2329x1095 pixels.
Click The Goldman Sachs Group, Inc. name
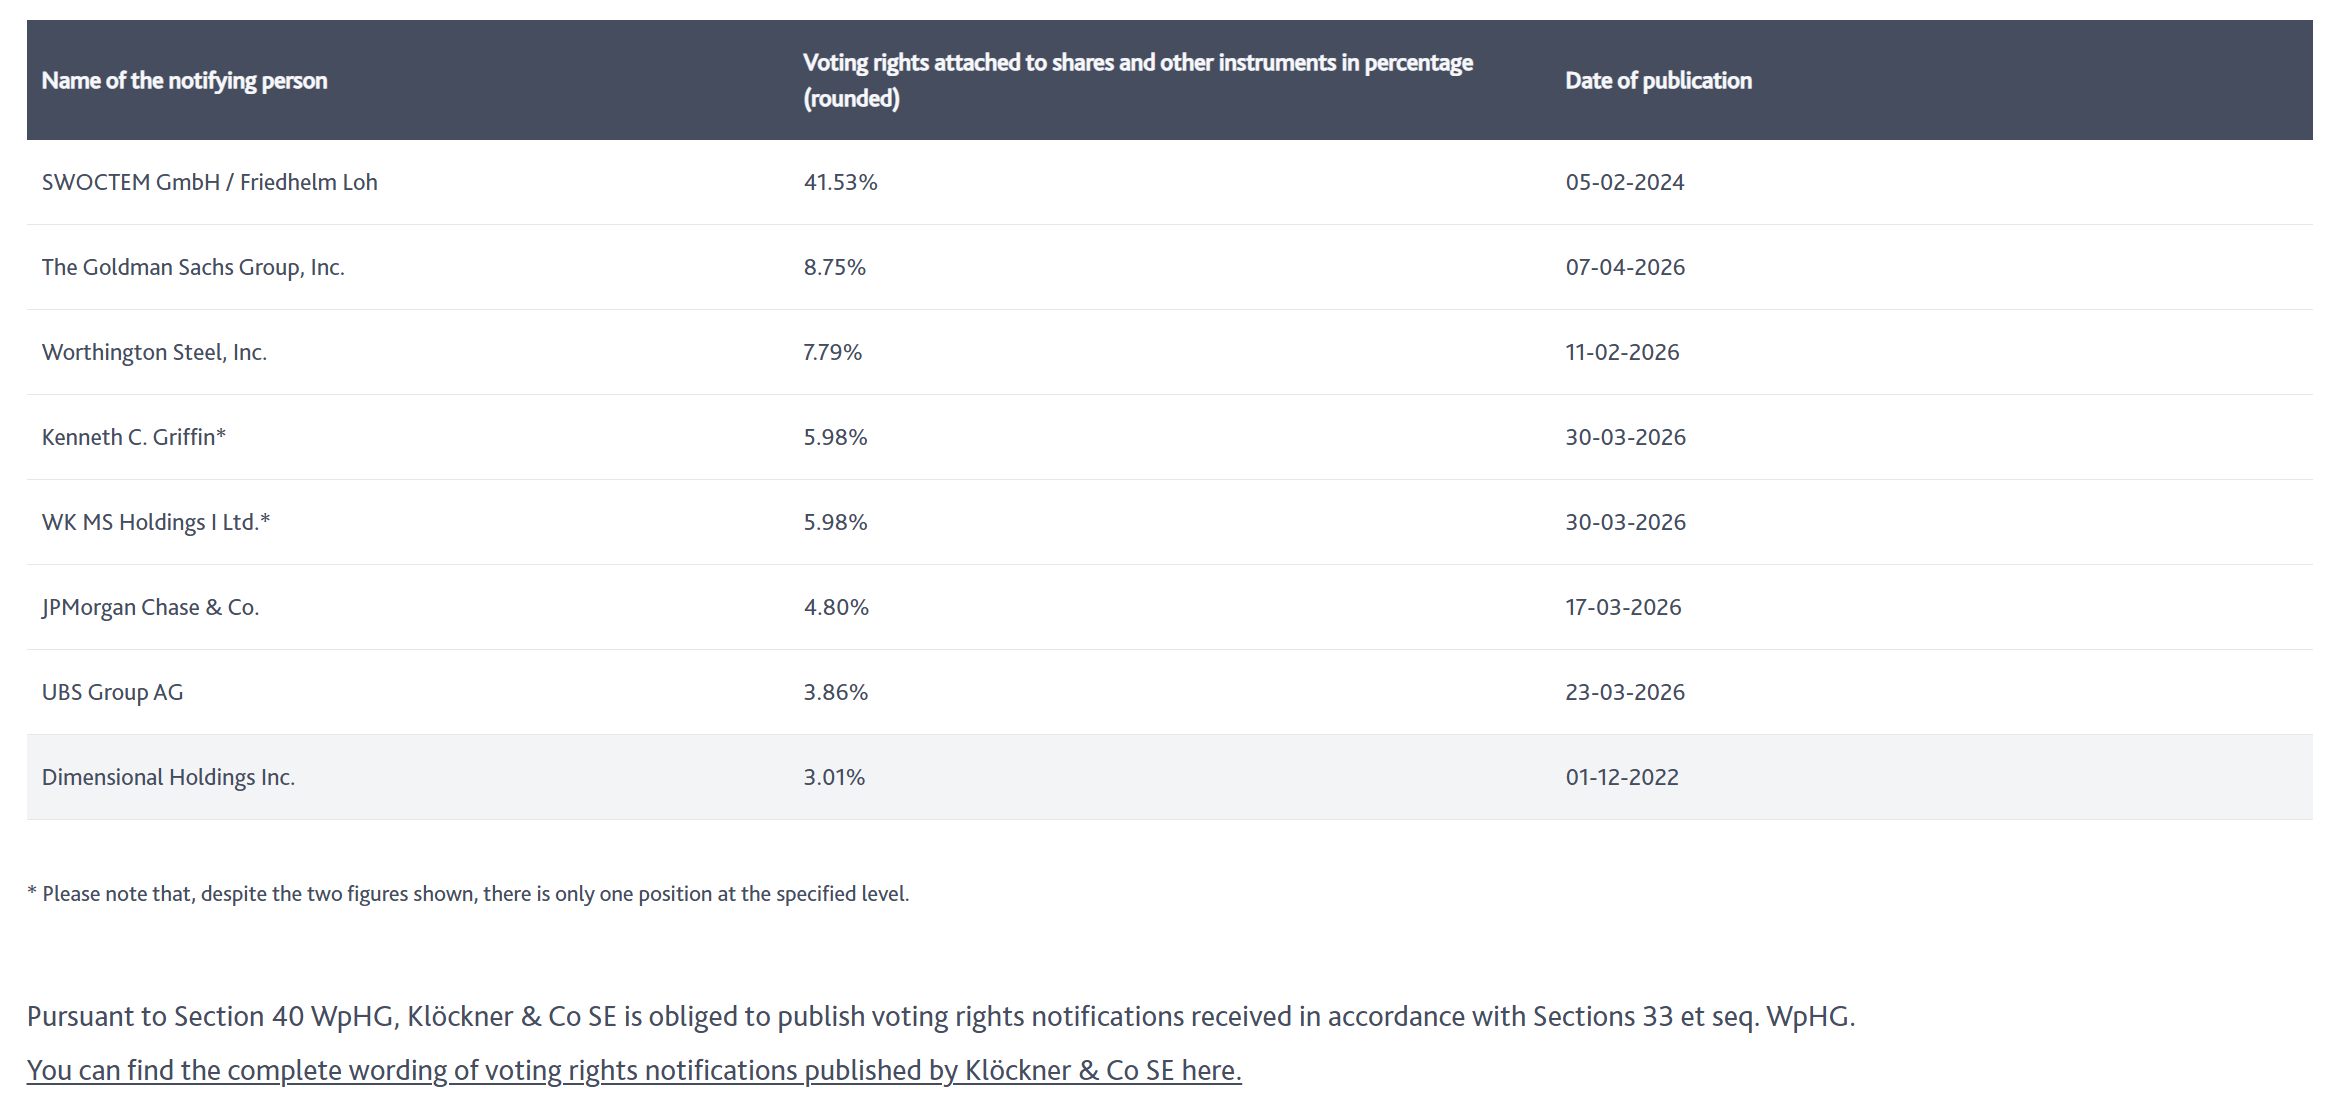[193, 267]
